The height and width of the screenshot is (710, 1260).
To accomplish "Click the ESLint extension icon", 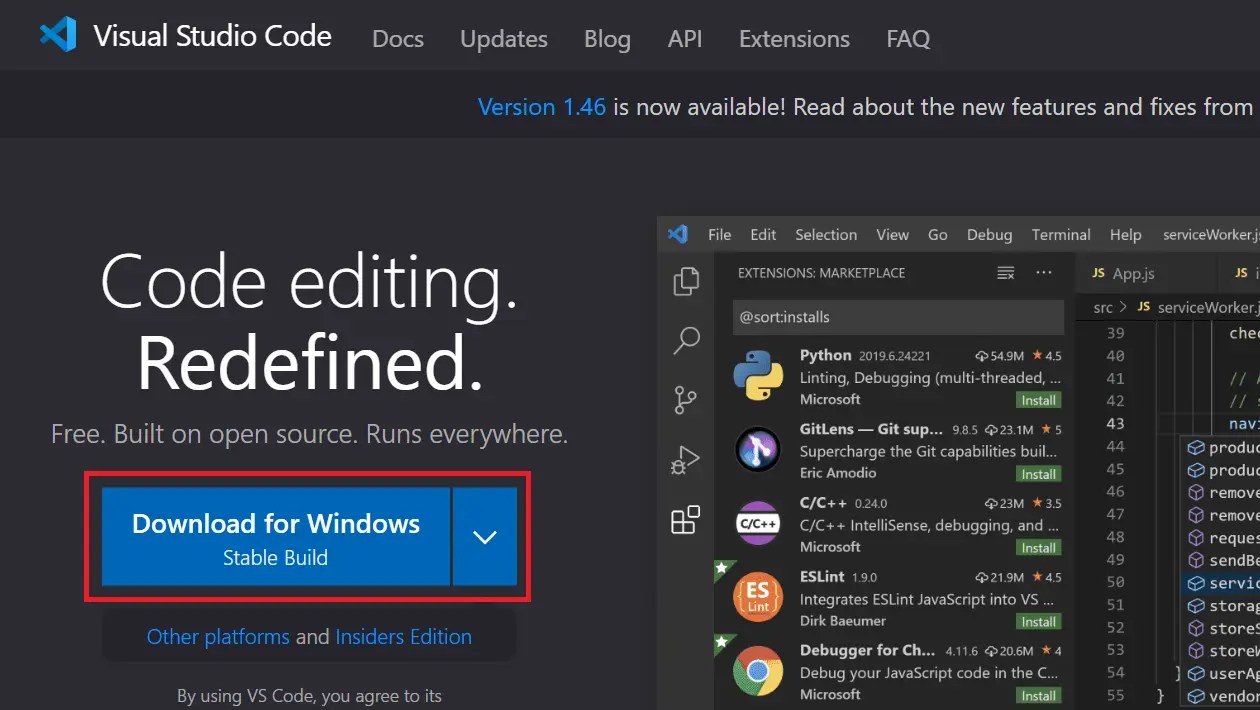I will coord(758,598).
